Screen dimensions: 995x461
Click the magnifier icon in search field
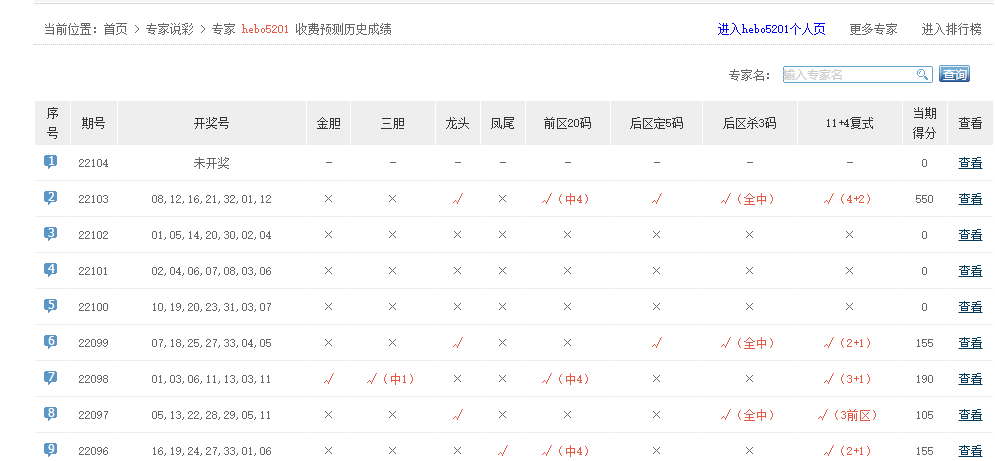(x=922, y=75)
